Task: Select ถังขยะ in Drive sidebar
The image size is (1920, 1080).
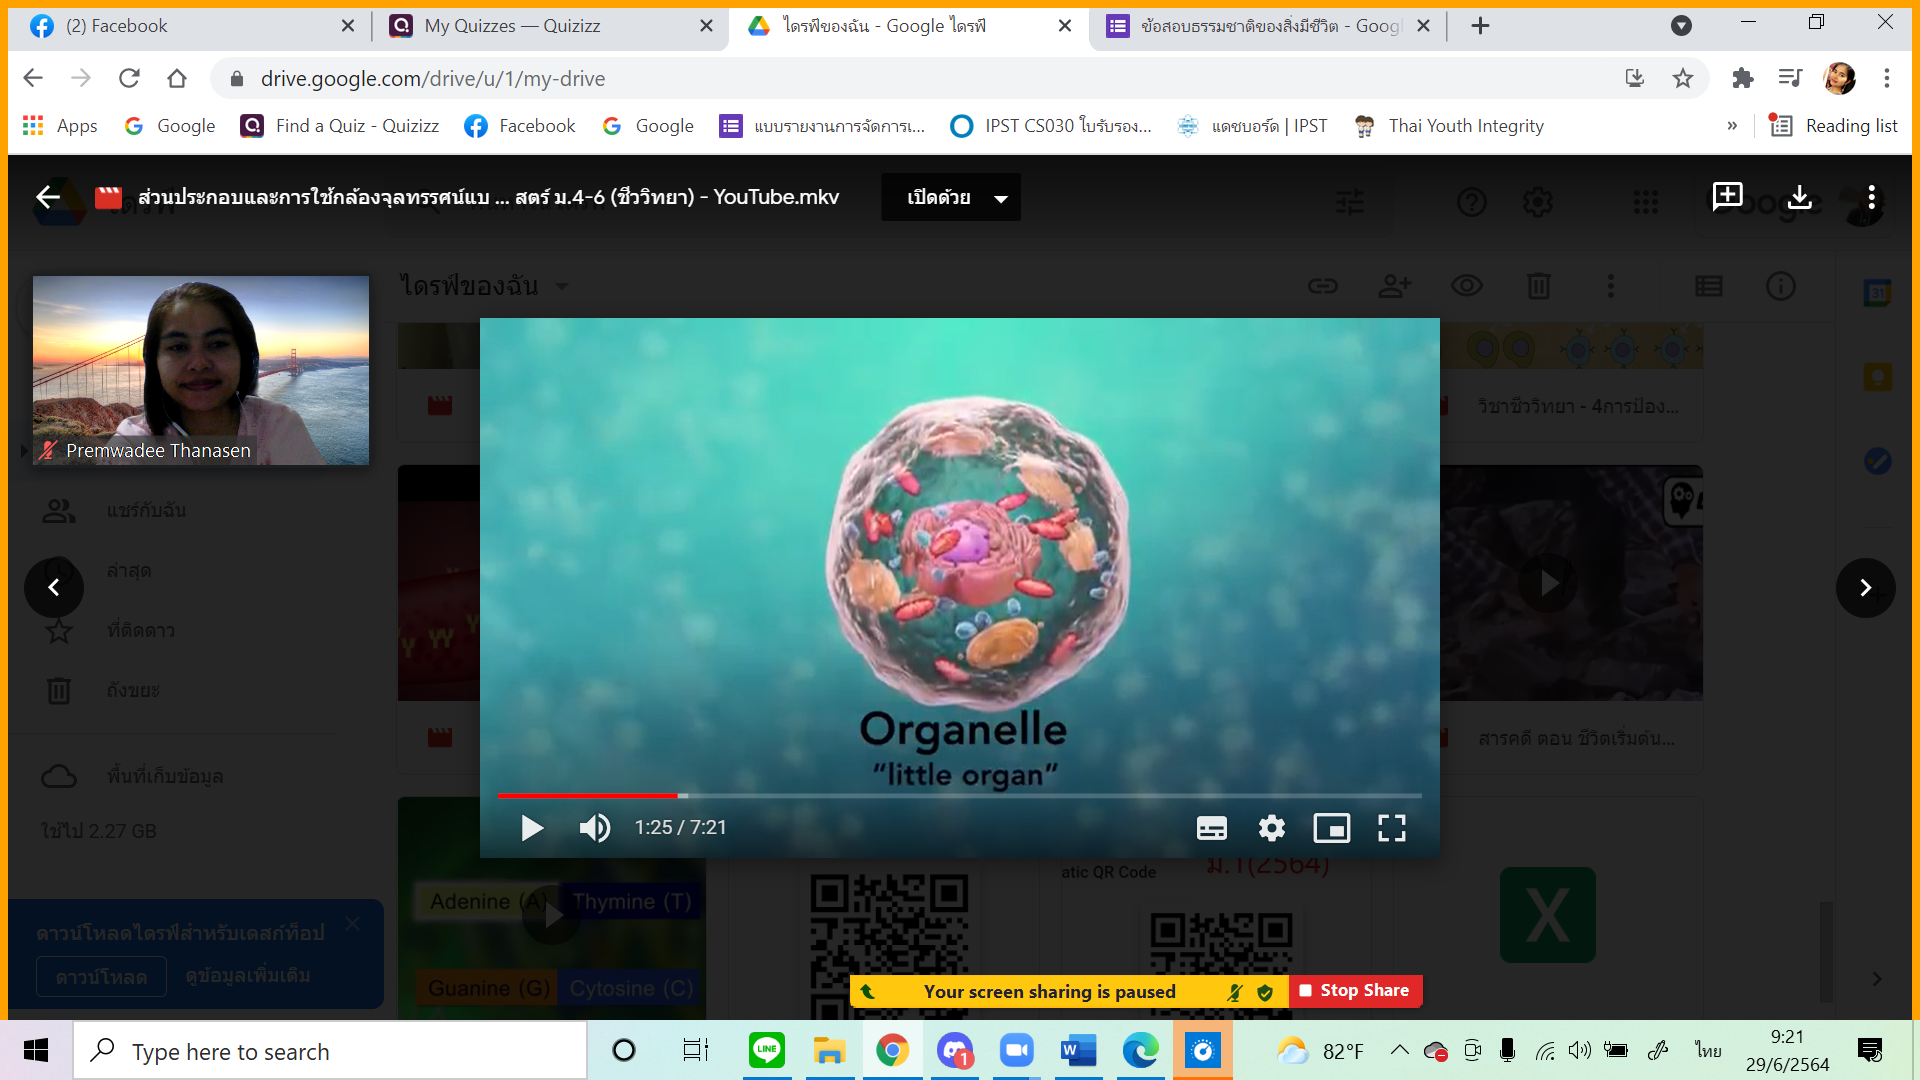Action: pos(133,691)
